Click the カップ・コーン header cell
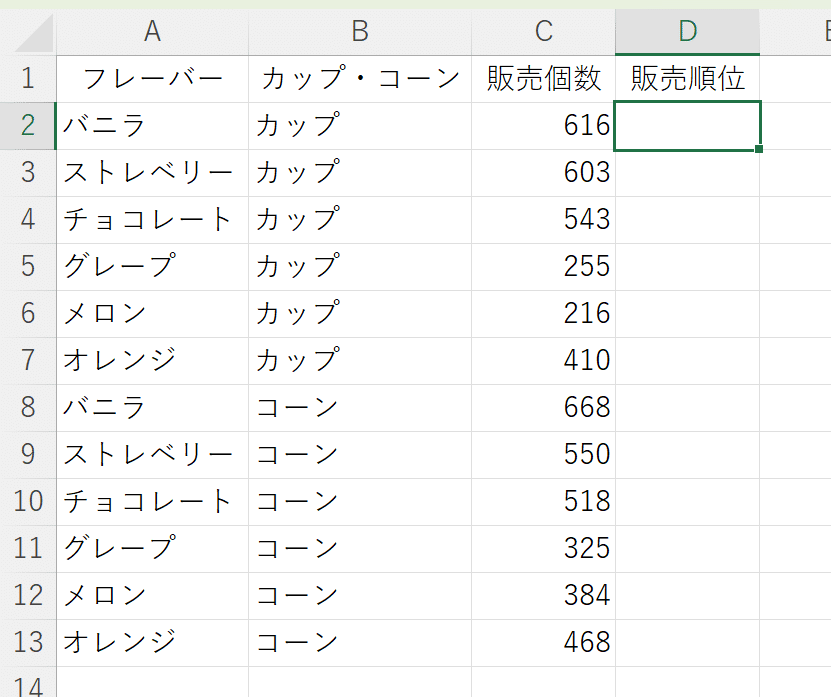This screenshot has height=697, width=831. 360,79
